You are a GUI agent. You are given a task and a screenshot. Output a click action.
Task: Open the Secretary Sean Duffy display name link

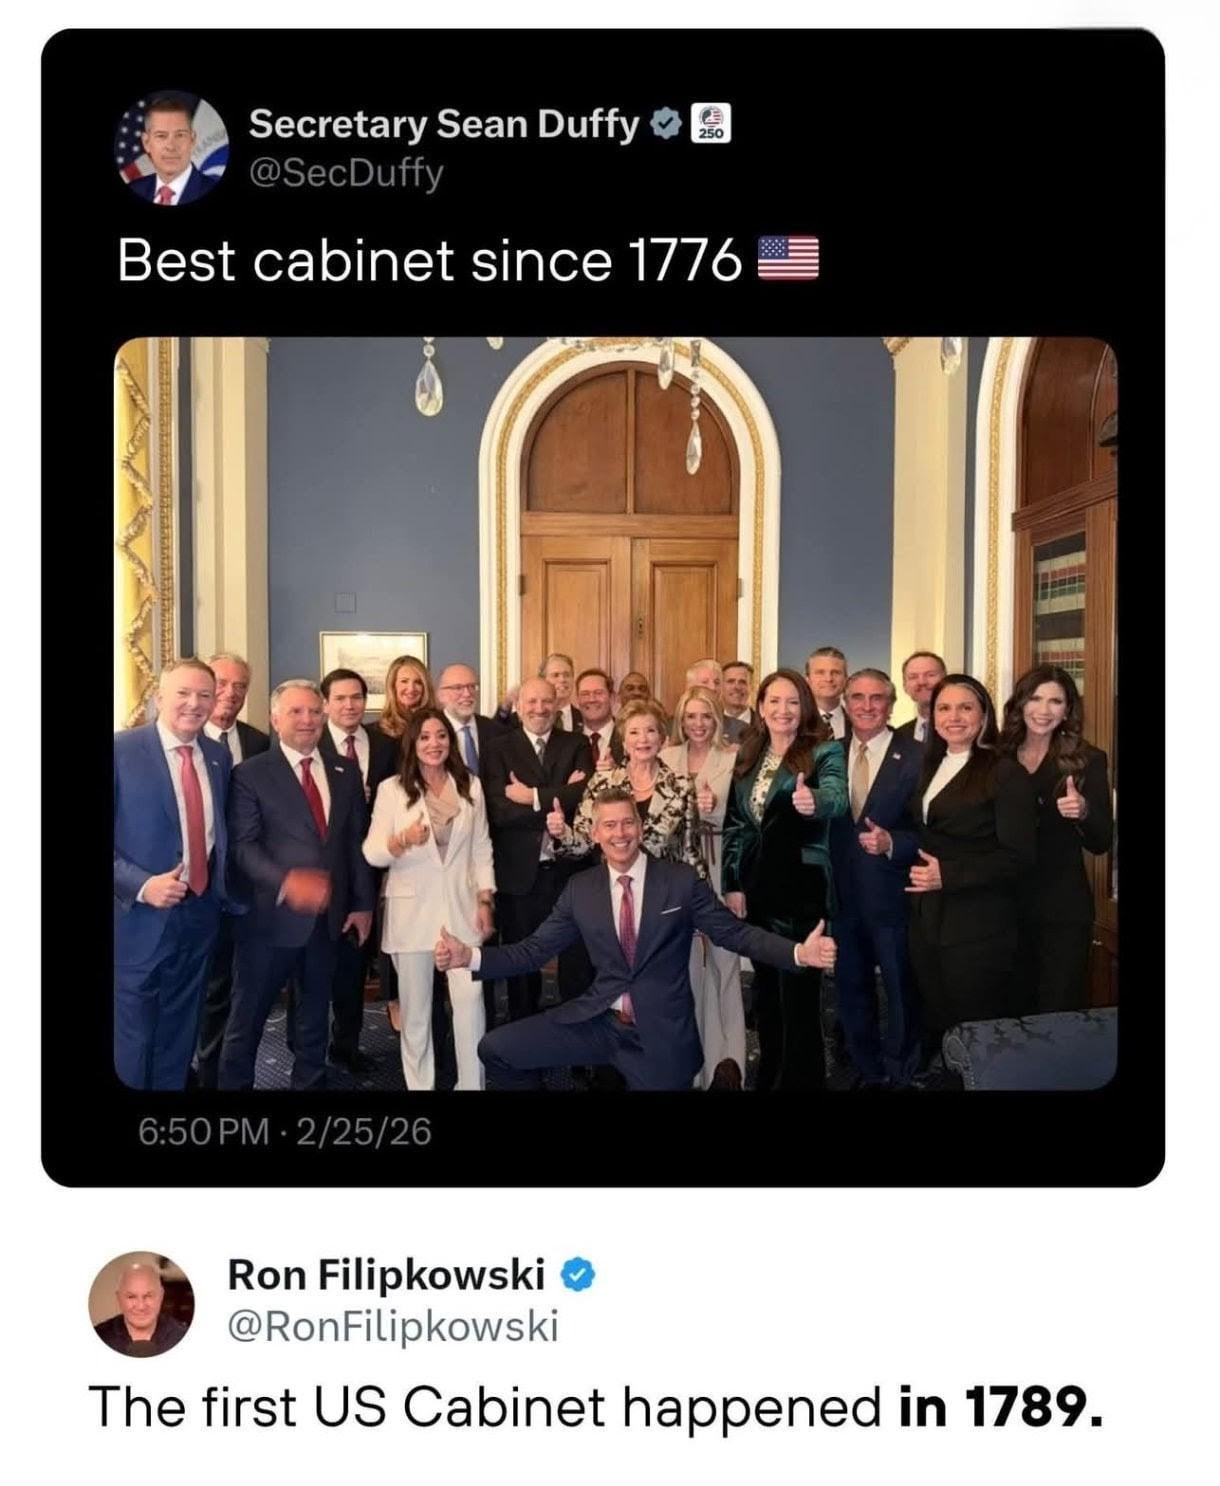[443, 124]
